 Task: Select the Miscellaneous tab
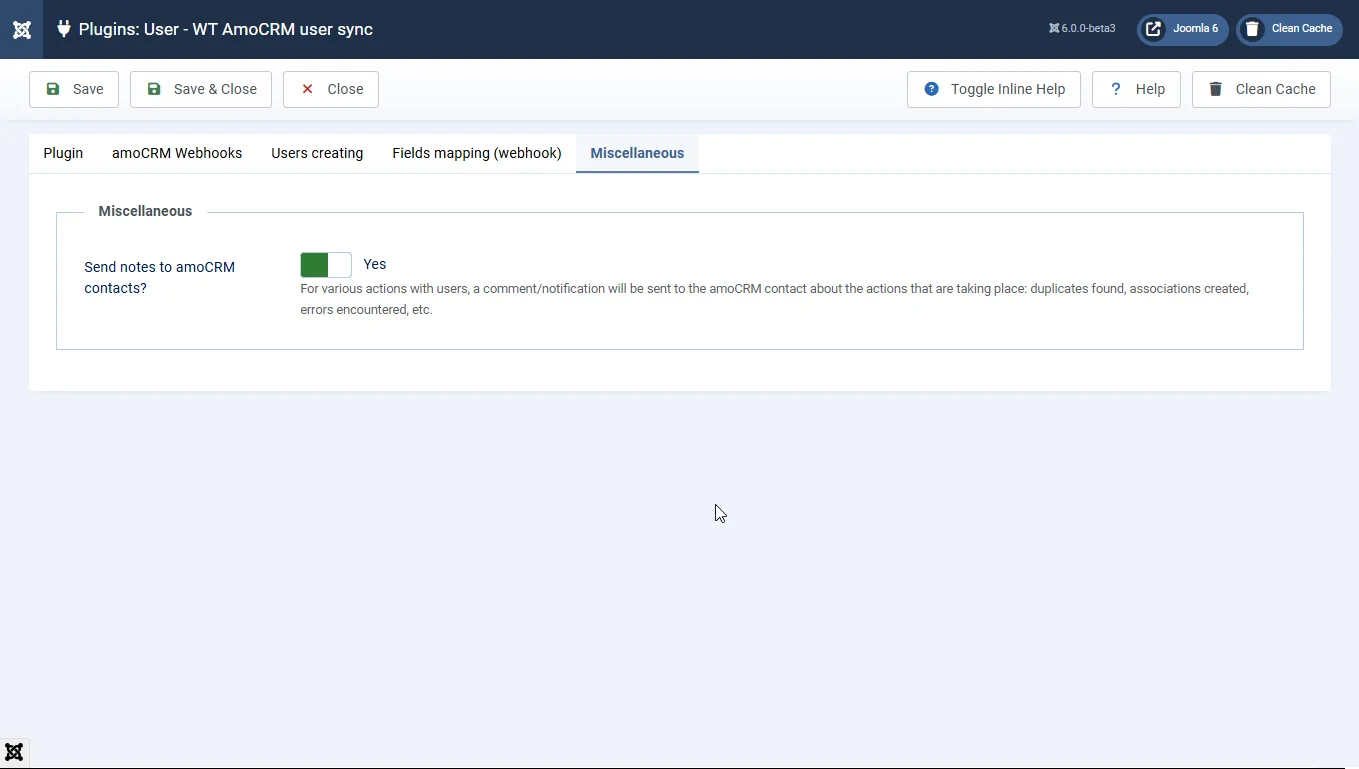pos(637,153)
